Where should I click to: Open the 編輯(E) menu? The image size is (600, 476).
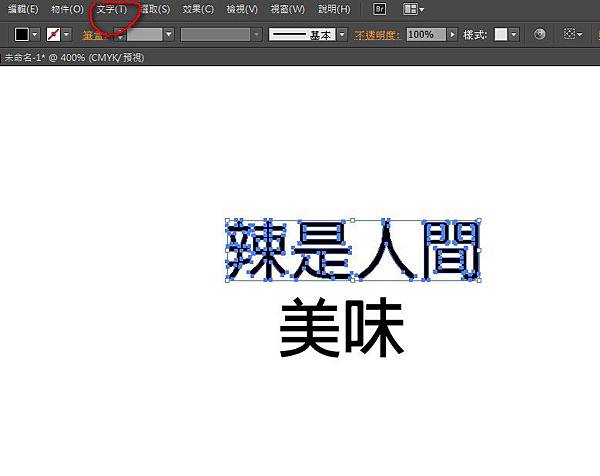coord(23,9)
